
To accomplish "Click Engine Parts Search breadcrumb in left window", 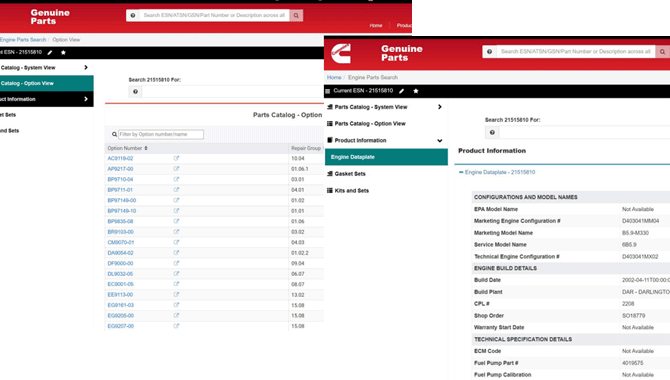I will click(x=23, y=40).
